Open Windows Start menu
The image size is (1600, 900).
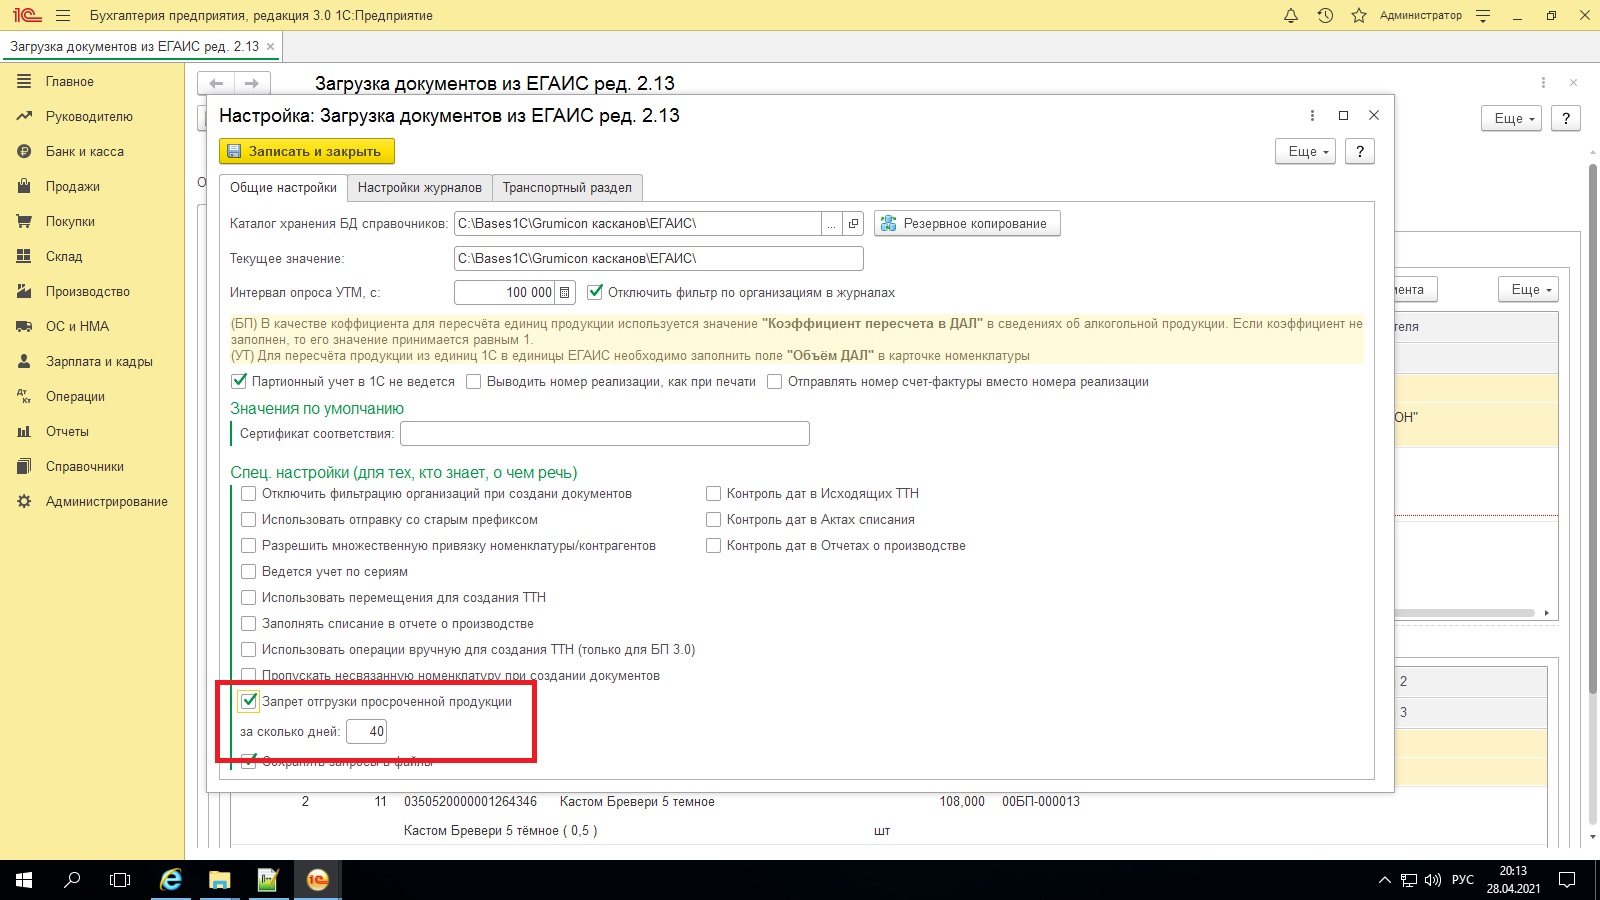pos(24,880)
